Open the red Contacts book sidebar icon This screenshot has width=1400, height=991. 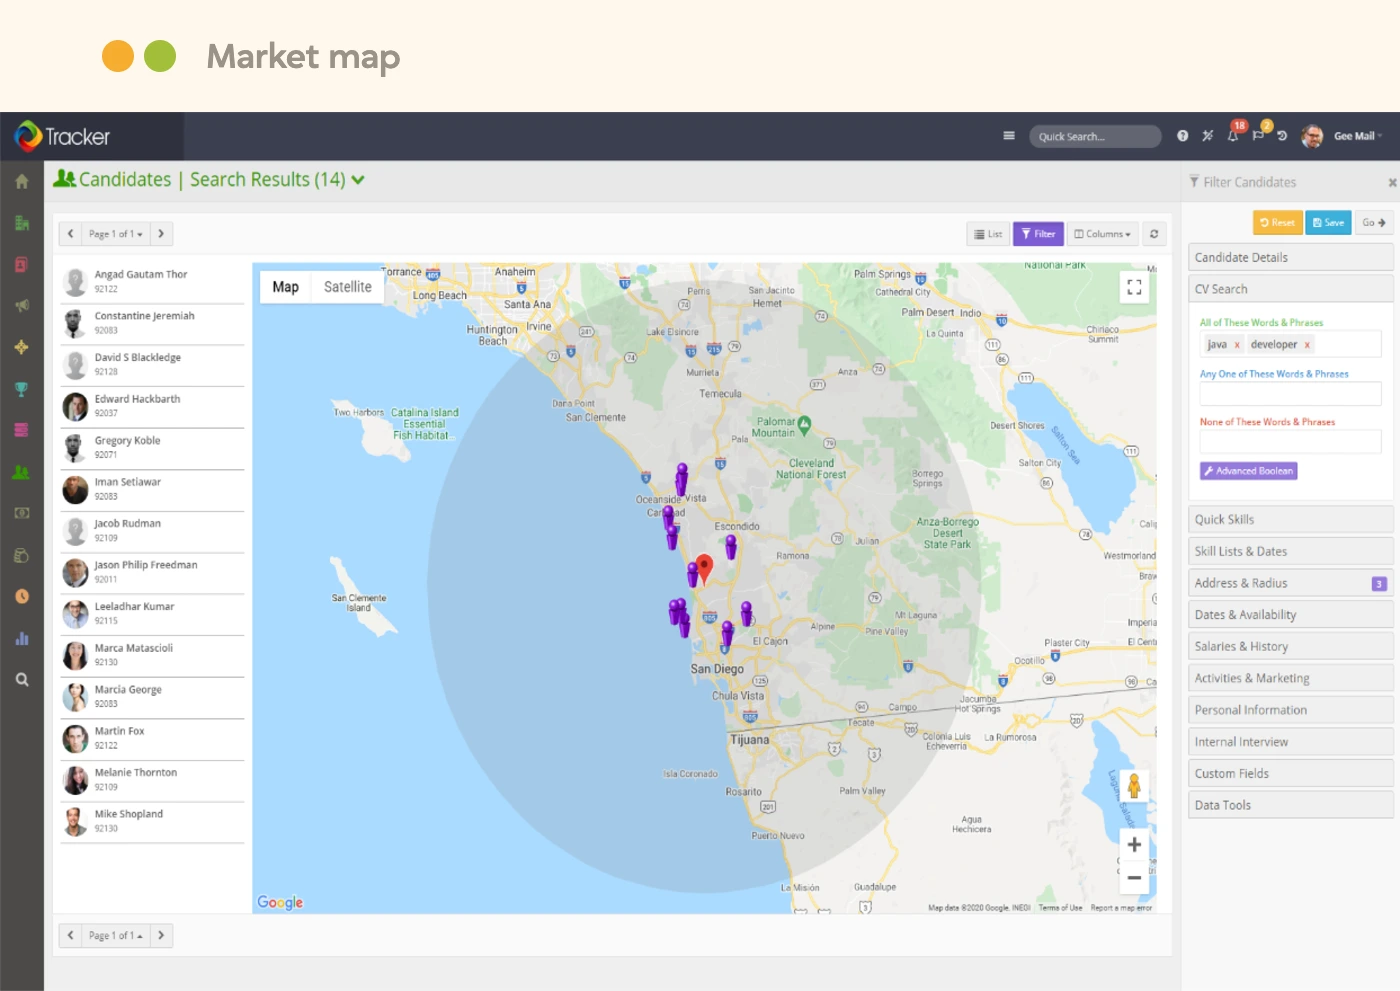tap(21, 265)
